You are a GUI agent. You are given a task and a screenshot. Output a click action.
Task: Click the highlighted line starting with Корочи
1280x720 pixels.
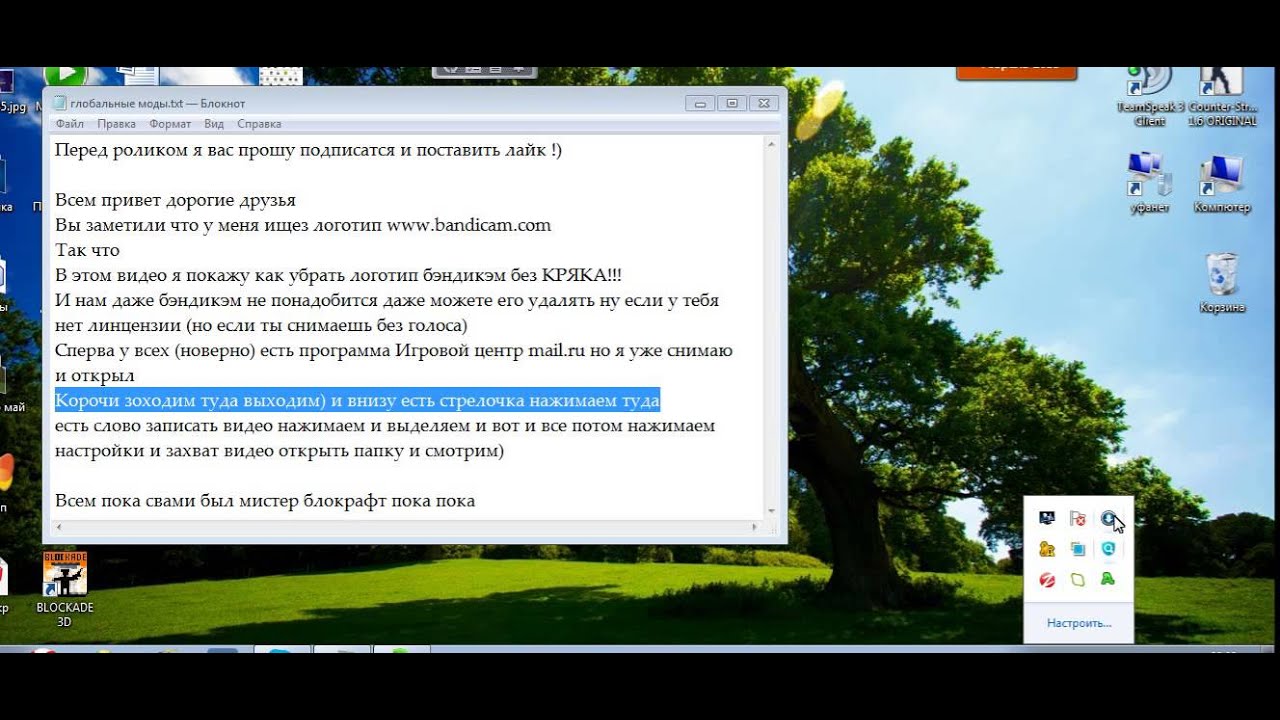357,401
